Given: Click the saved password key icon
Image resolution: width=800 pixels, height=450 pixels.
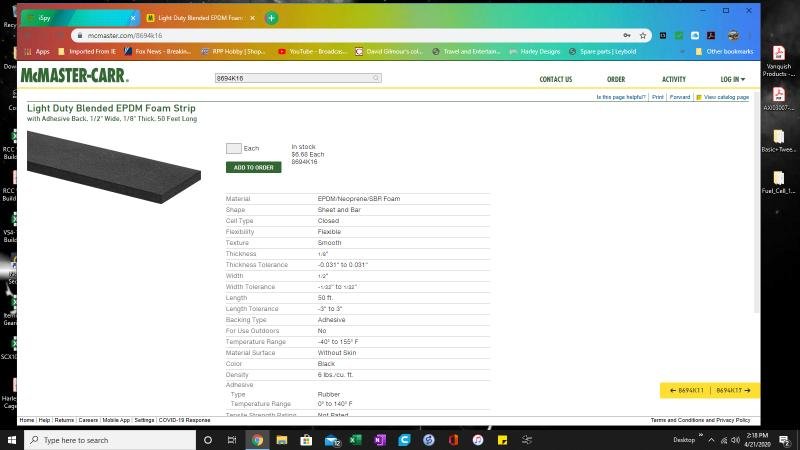Looking at the screenshot, I should [627, 35].
